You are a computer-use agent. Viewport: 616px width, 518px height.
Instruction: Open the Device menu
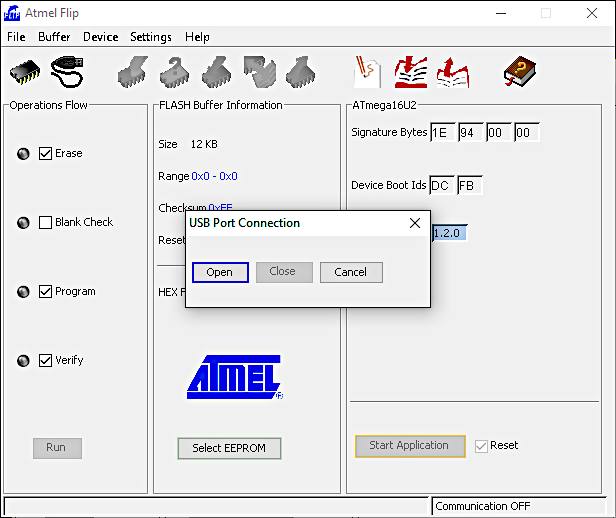(x=101, y=37)
